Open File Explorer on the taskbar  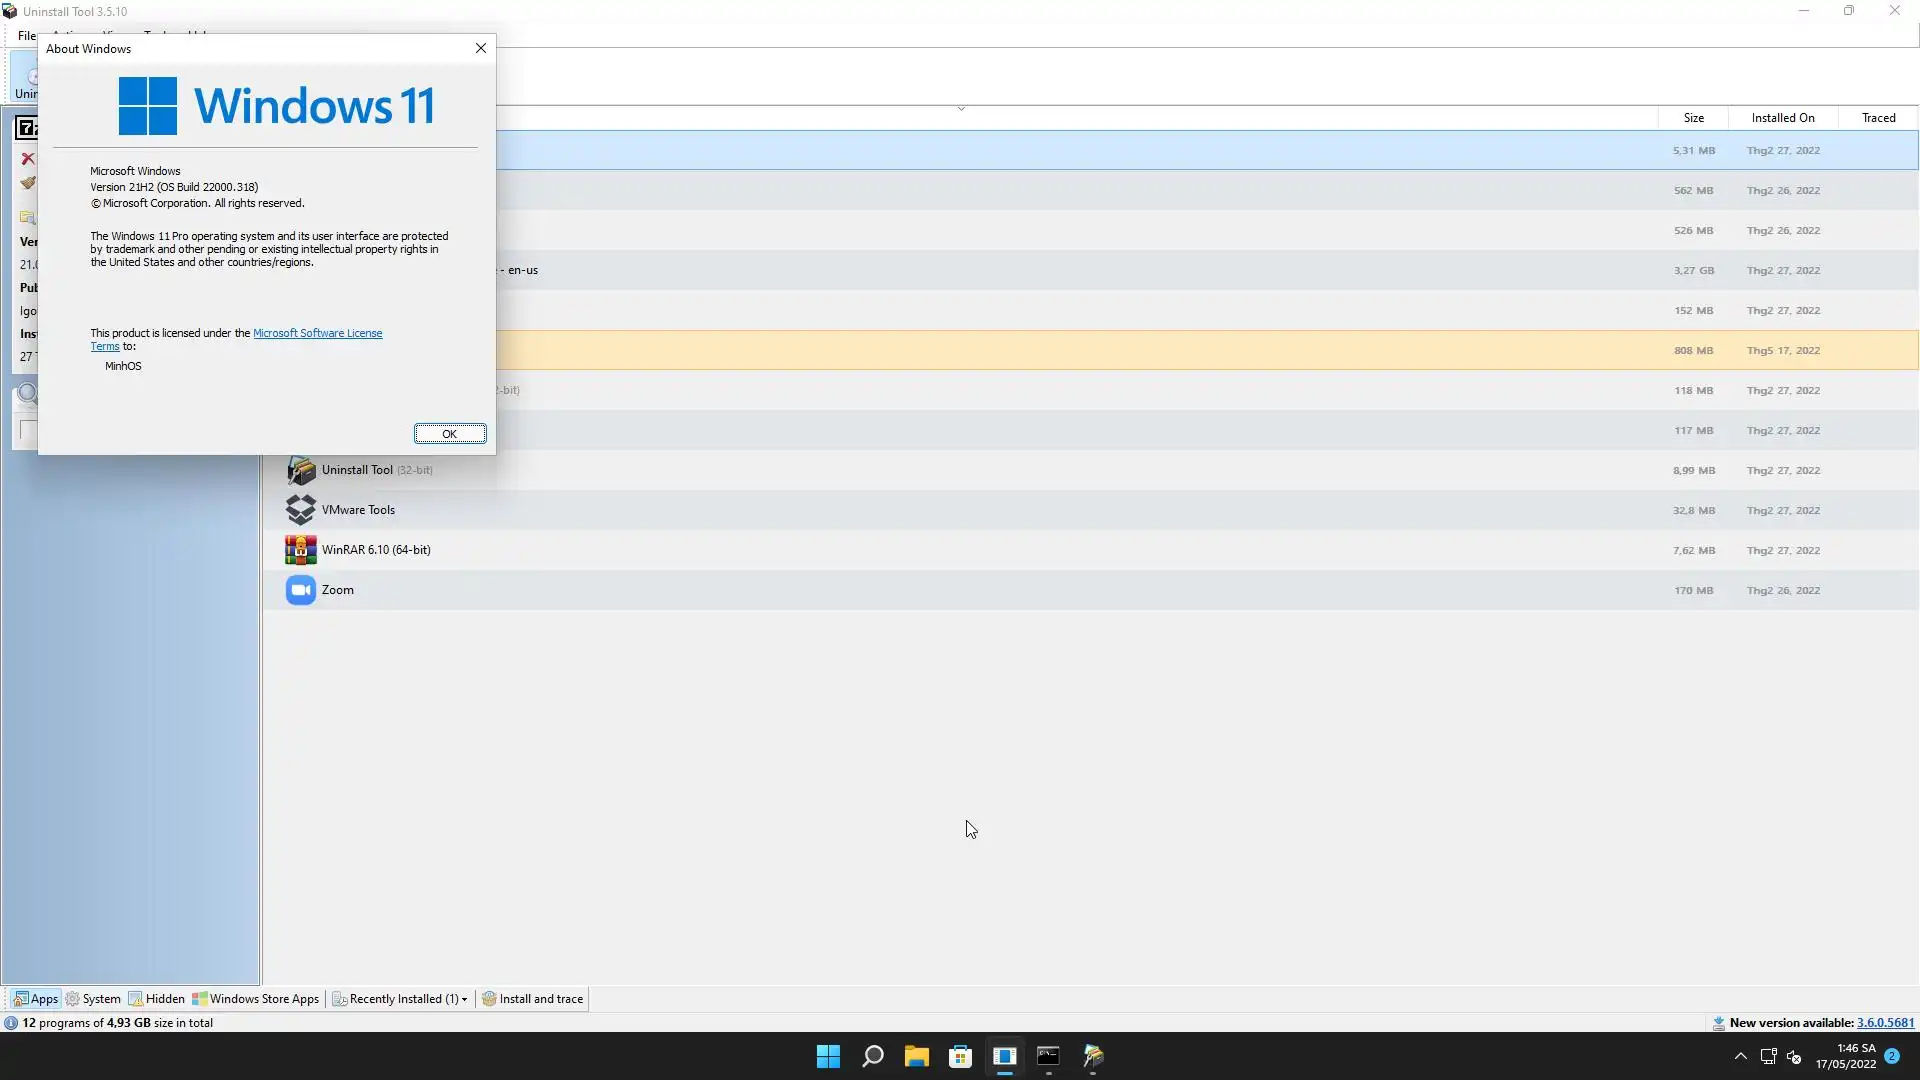point(916,1056)
